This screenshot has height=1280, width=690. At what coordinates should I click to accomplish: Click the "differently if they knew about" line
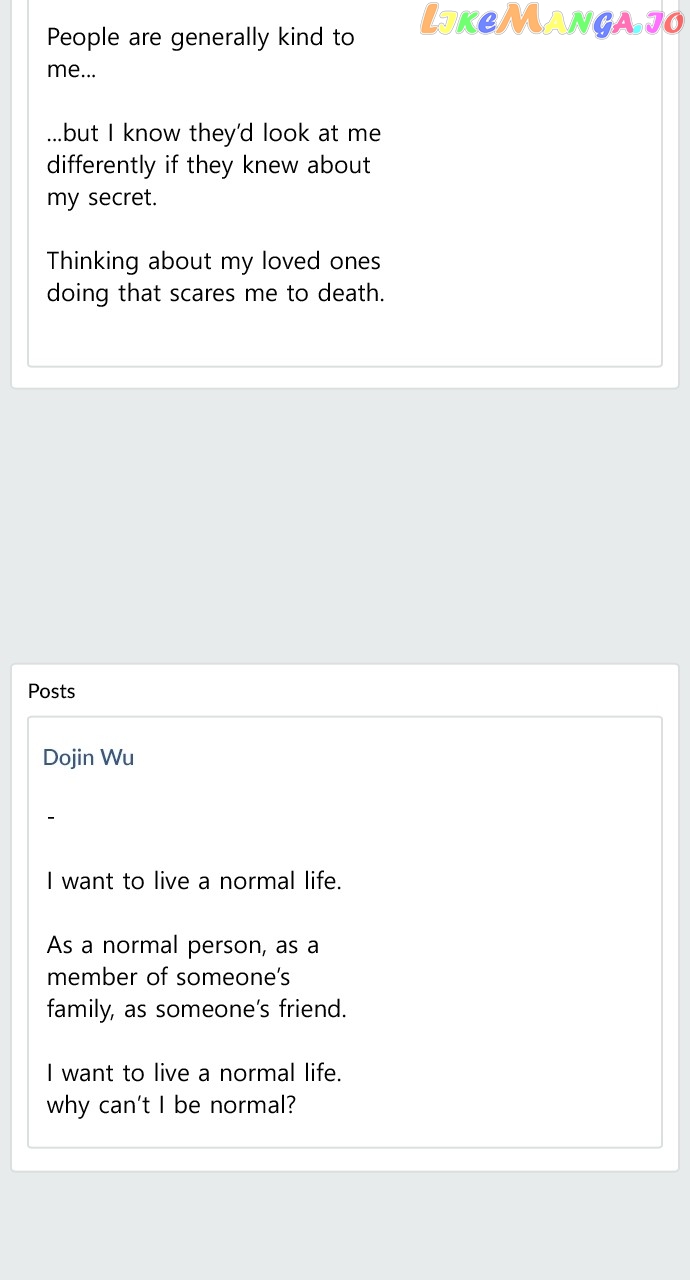point(208,165)
